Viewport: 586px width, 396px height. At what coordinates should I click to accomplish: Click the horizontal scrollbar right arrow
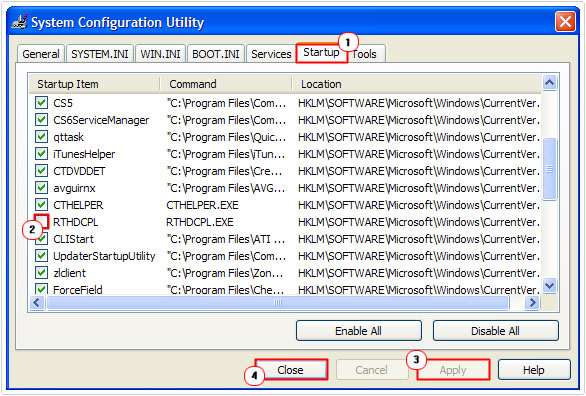click(532, 303)
